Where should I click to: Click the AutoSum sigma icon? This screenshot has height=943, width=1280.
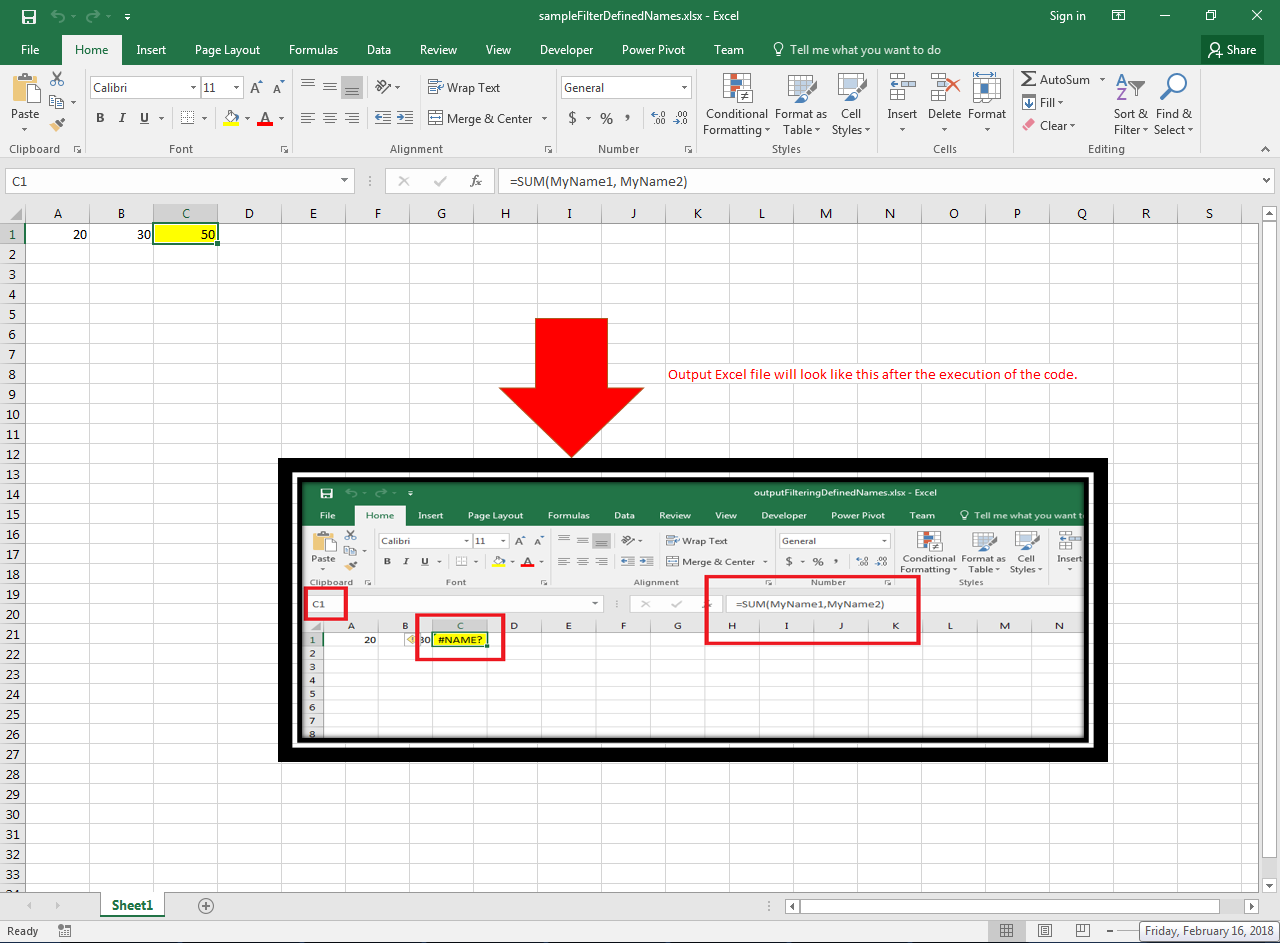[1029, 79]
